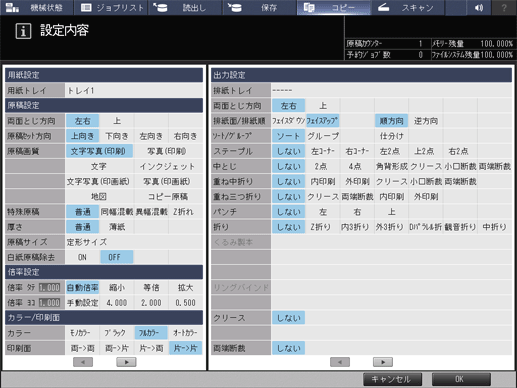The height and width of the screenshot is (388, 517).
Task: Open the 機械状態 machine status tab
Action: pyautogui.click(x=37, y=7)
